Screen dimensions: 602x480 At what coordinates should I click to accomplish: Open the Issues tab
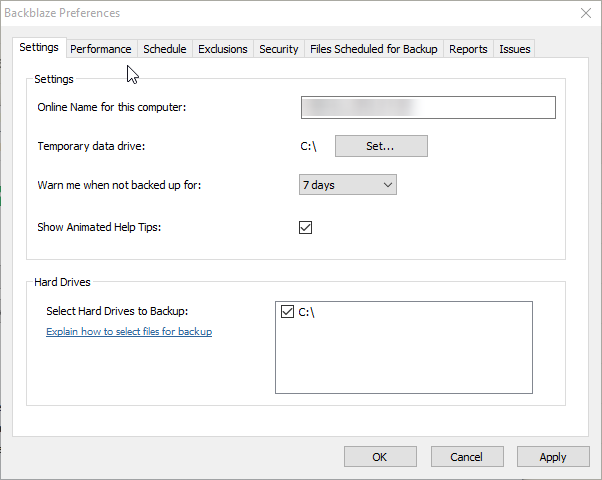[514, 49]
